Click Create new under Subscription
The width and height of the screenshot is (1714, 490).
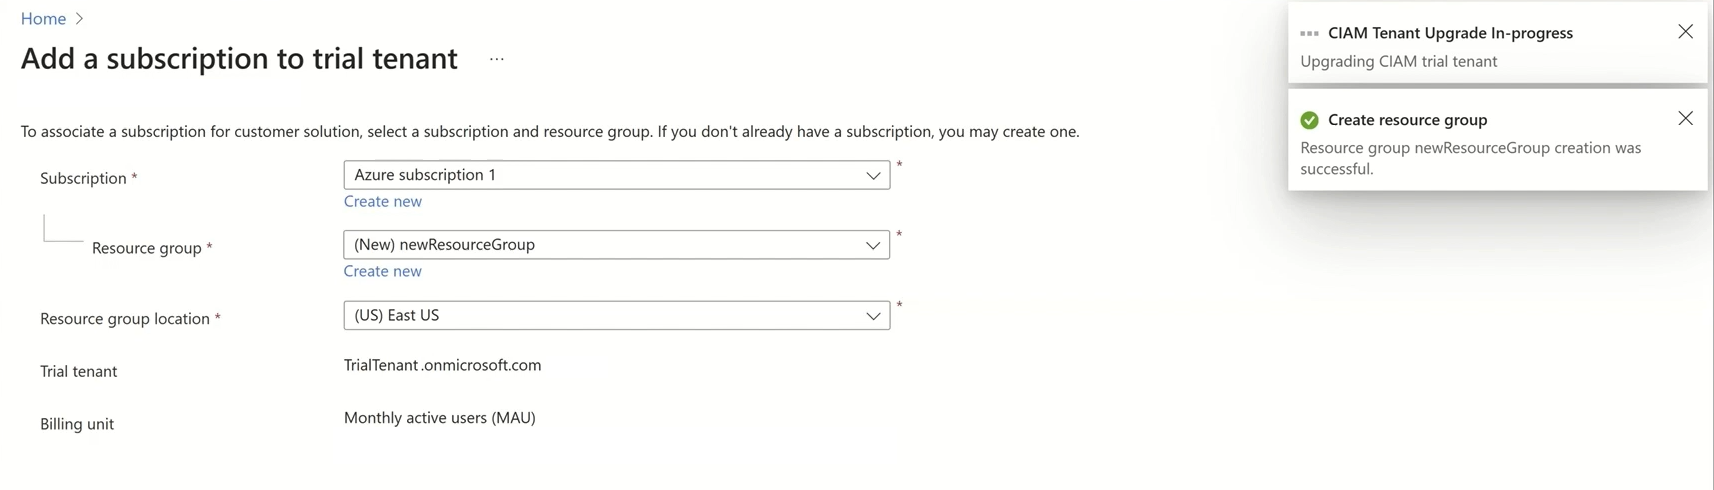click(383, 201)
